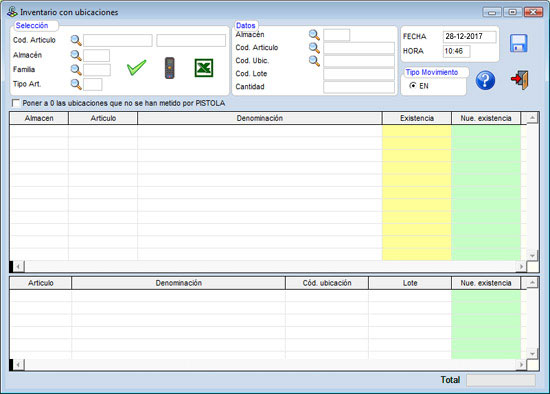Open the Tipo Art. lookup magnifier
Viewport: 550px width, 394px height.
76,84
